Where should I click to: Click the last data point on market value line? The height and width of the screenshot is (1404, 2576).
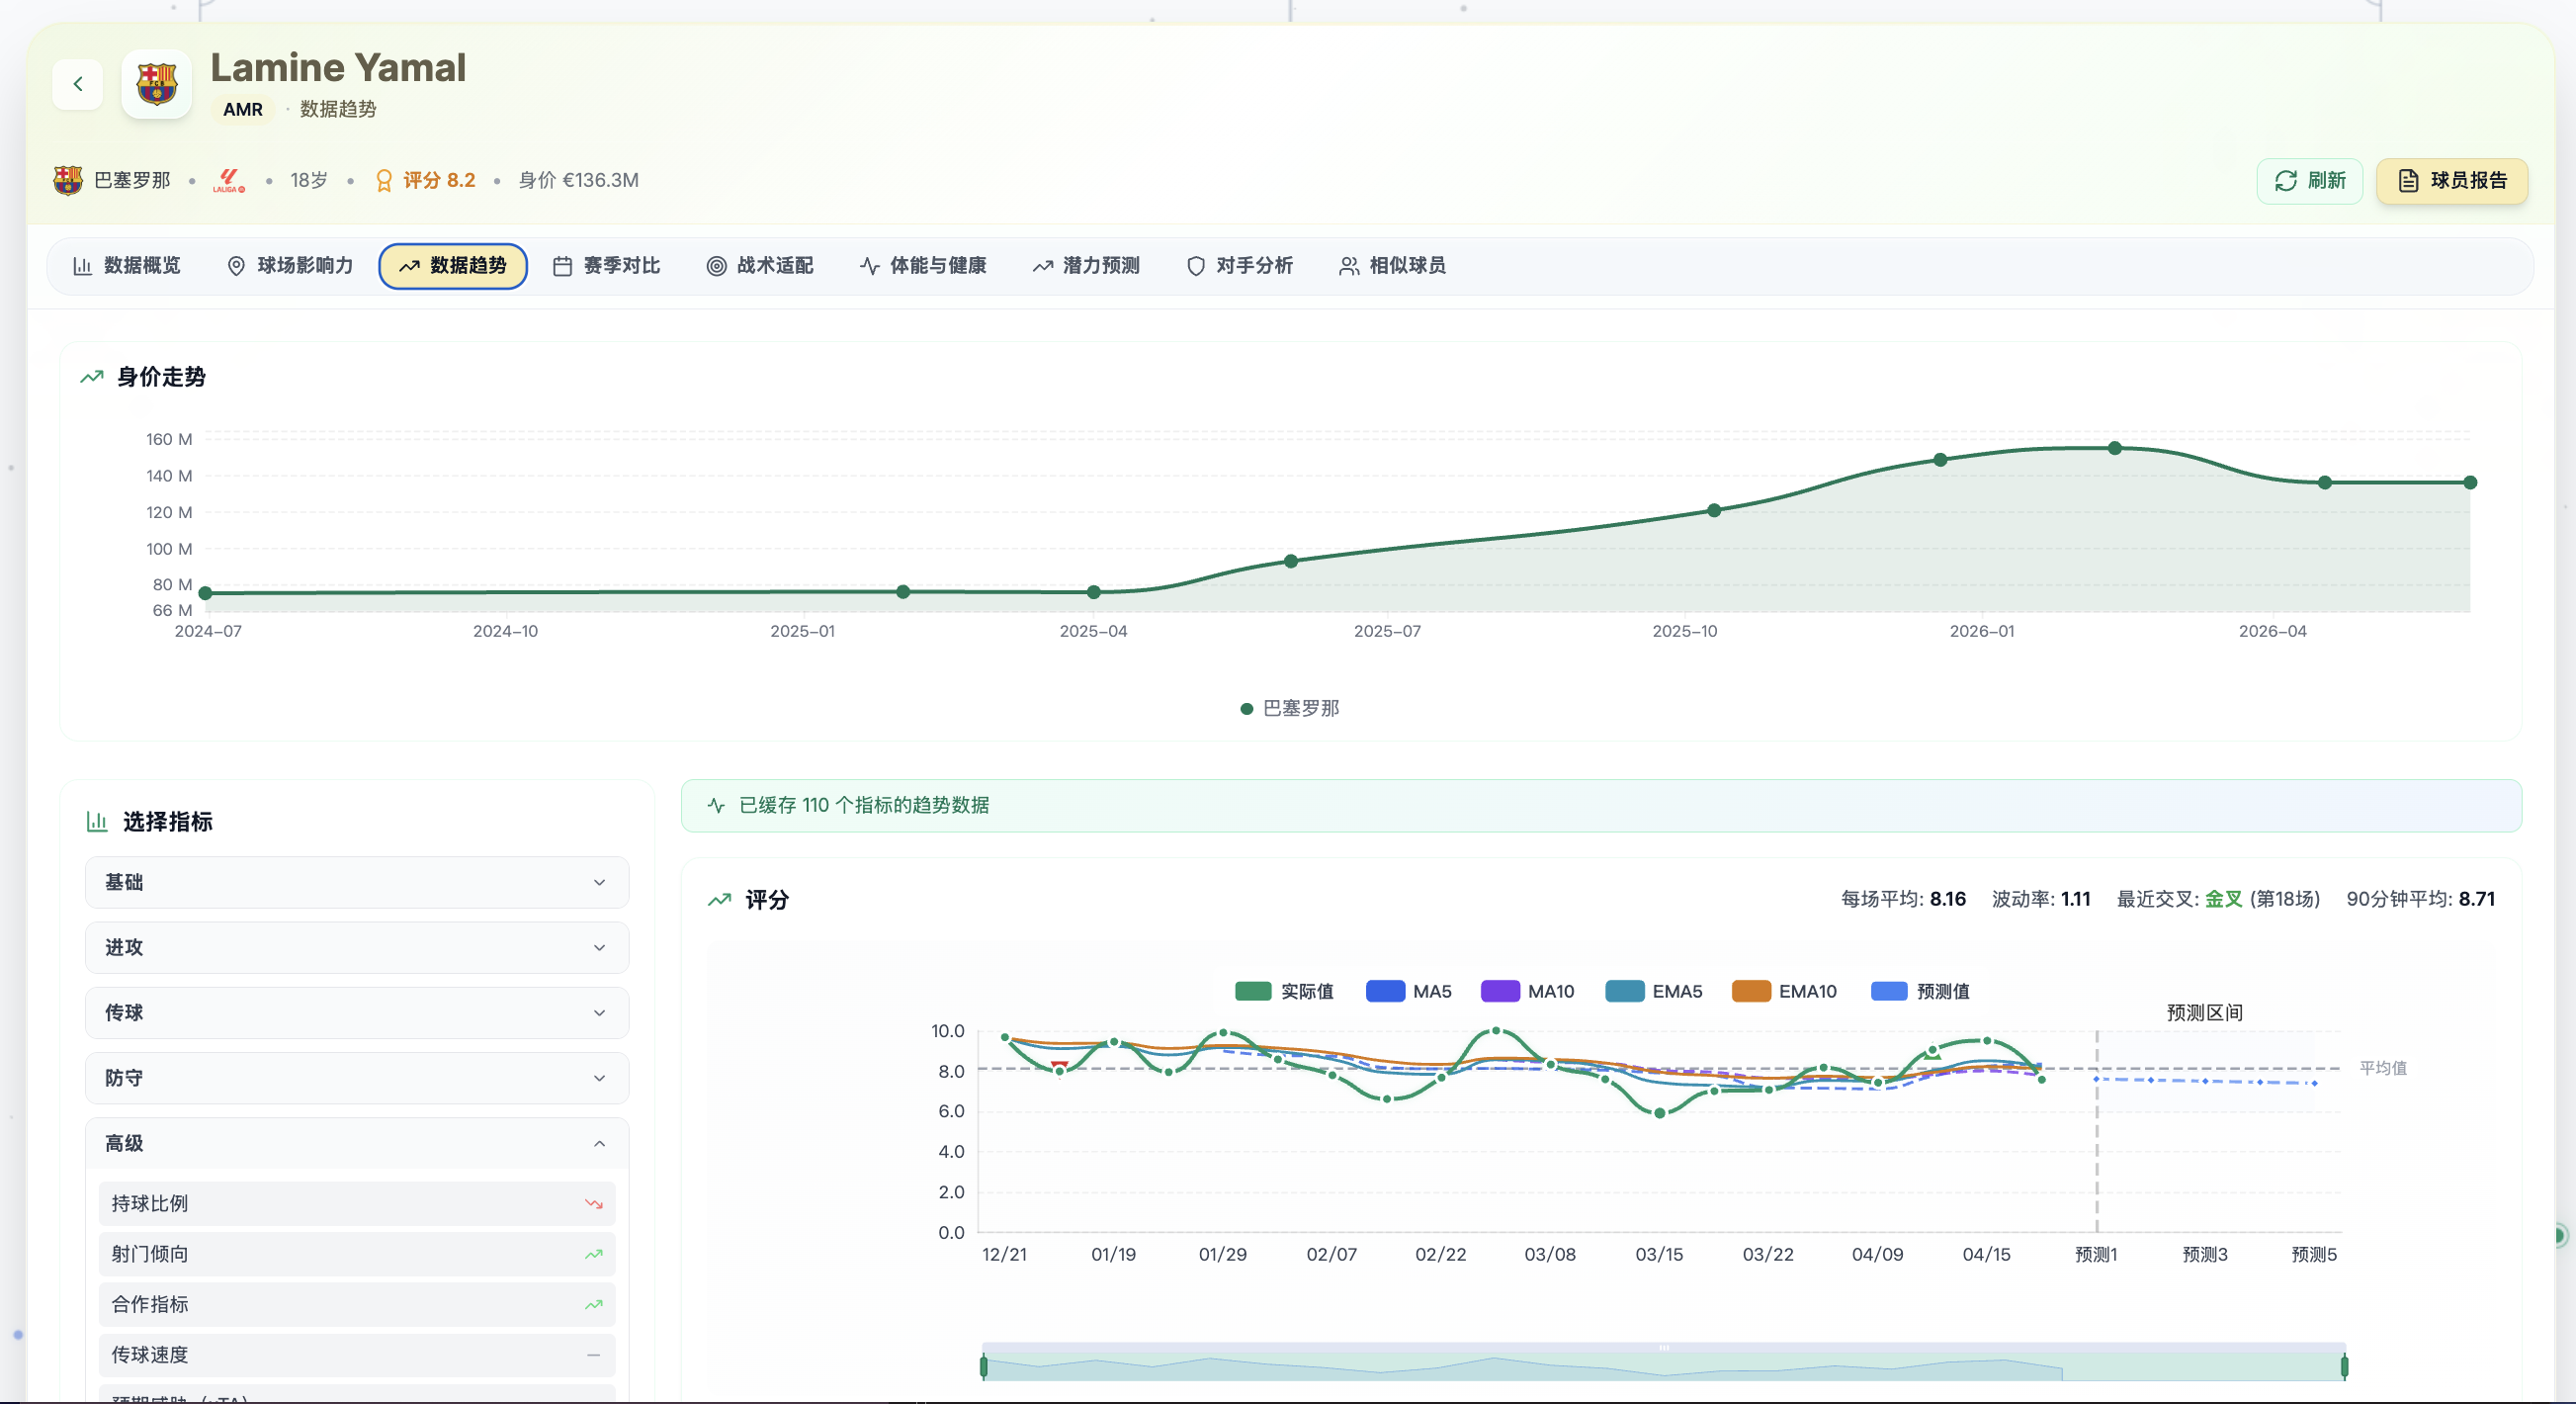coord(2470,482)
